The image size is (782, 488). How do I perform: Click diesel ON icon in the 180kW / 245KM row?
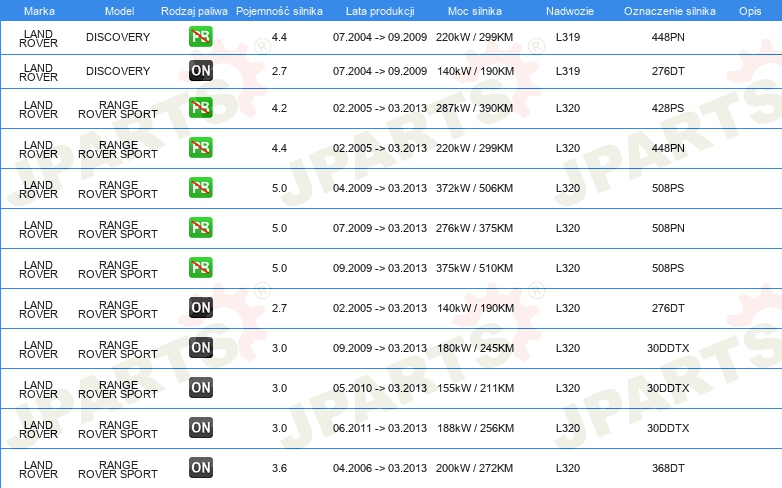(200, 347)
